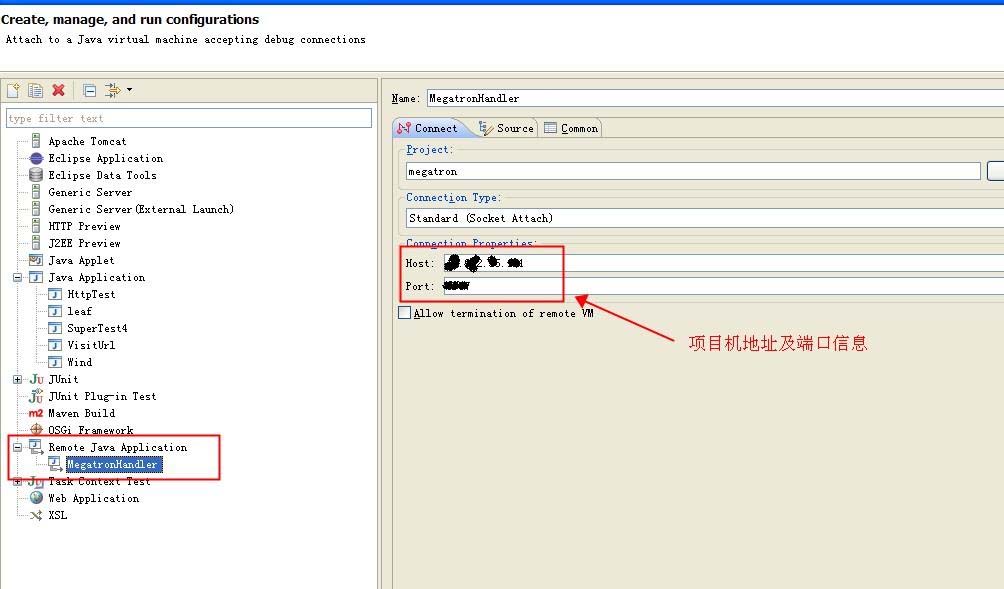Image resolution: width=1004 pixels, height=589 pixels.
Task: Enable Allow termination of remote VM
Action: click(405, 313)
